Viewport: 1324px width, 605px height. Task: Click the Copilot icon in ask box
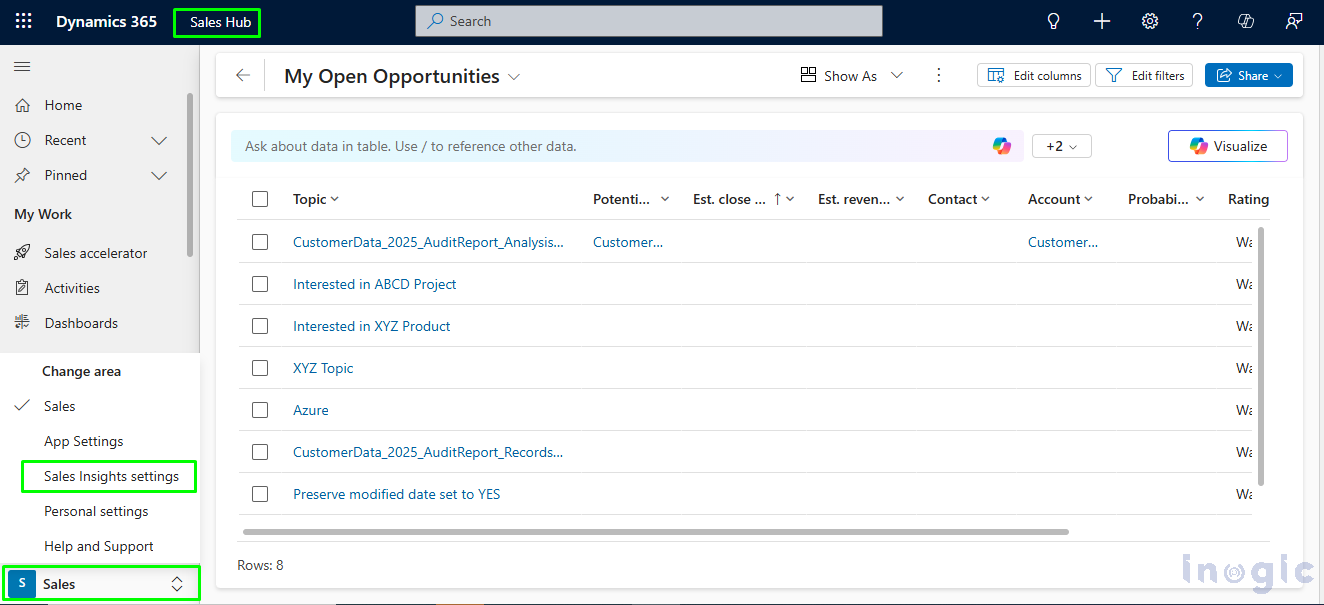pos(1001,146)
